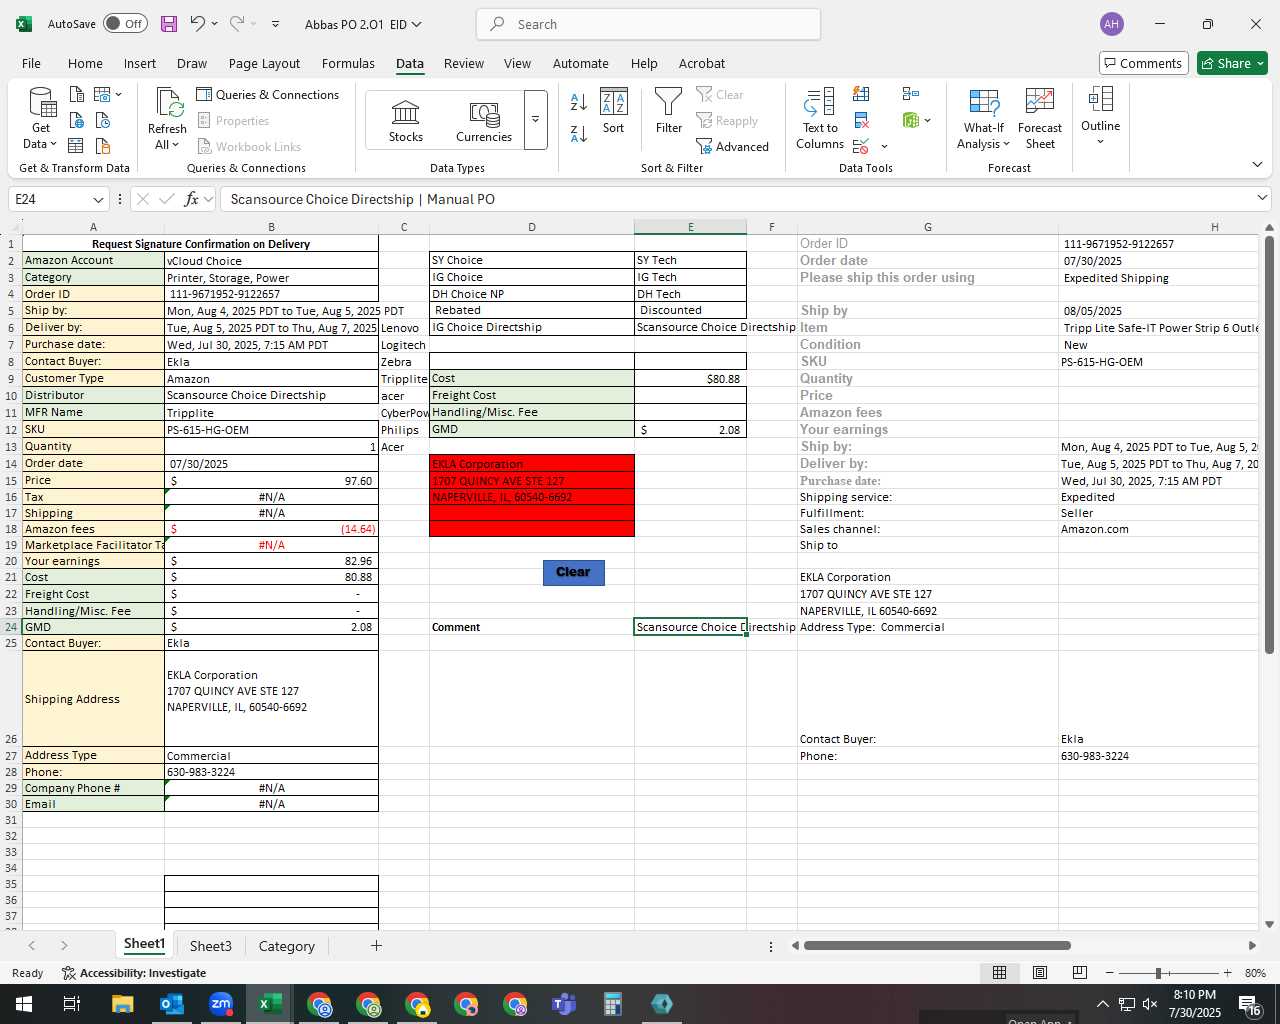Click the Share button
This screenshot has height=1024, width=1280.
pos(1232,63)
